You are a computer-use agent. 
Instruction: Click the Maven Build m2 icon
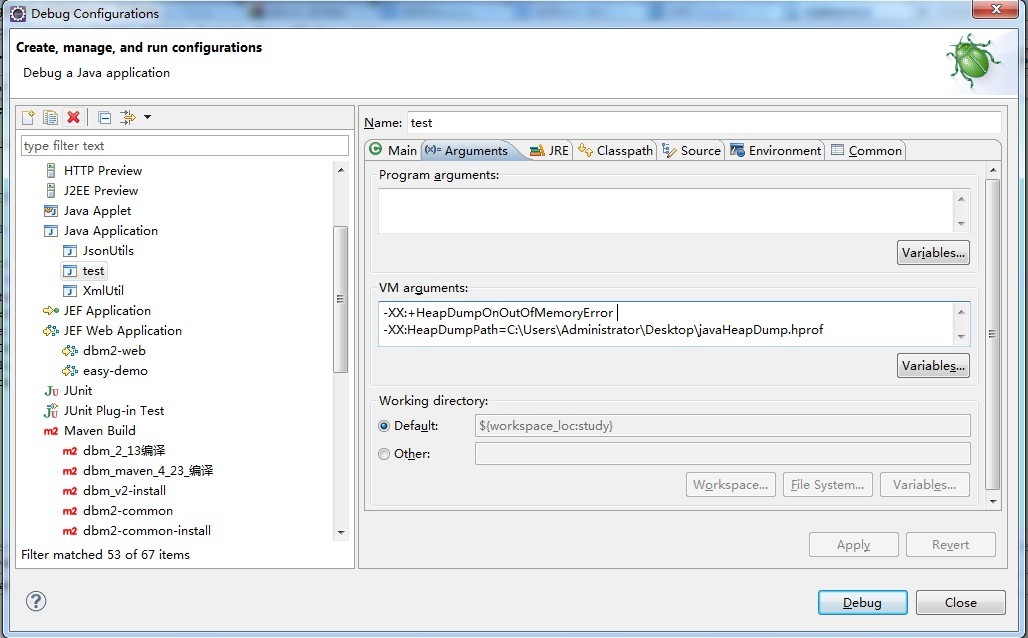(51, 431)
